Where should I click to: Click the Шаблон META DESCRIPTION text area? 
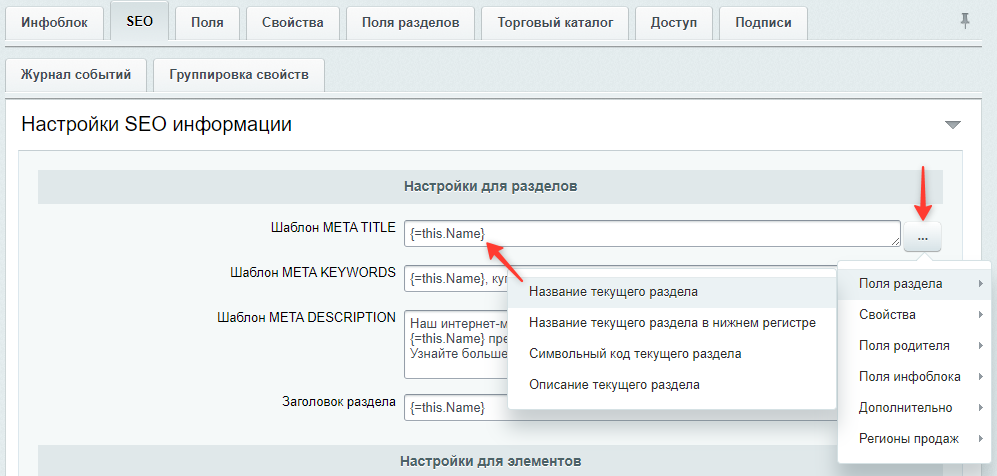pos(456,344)
